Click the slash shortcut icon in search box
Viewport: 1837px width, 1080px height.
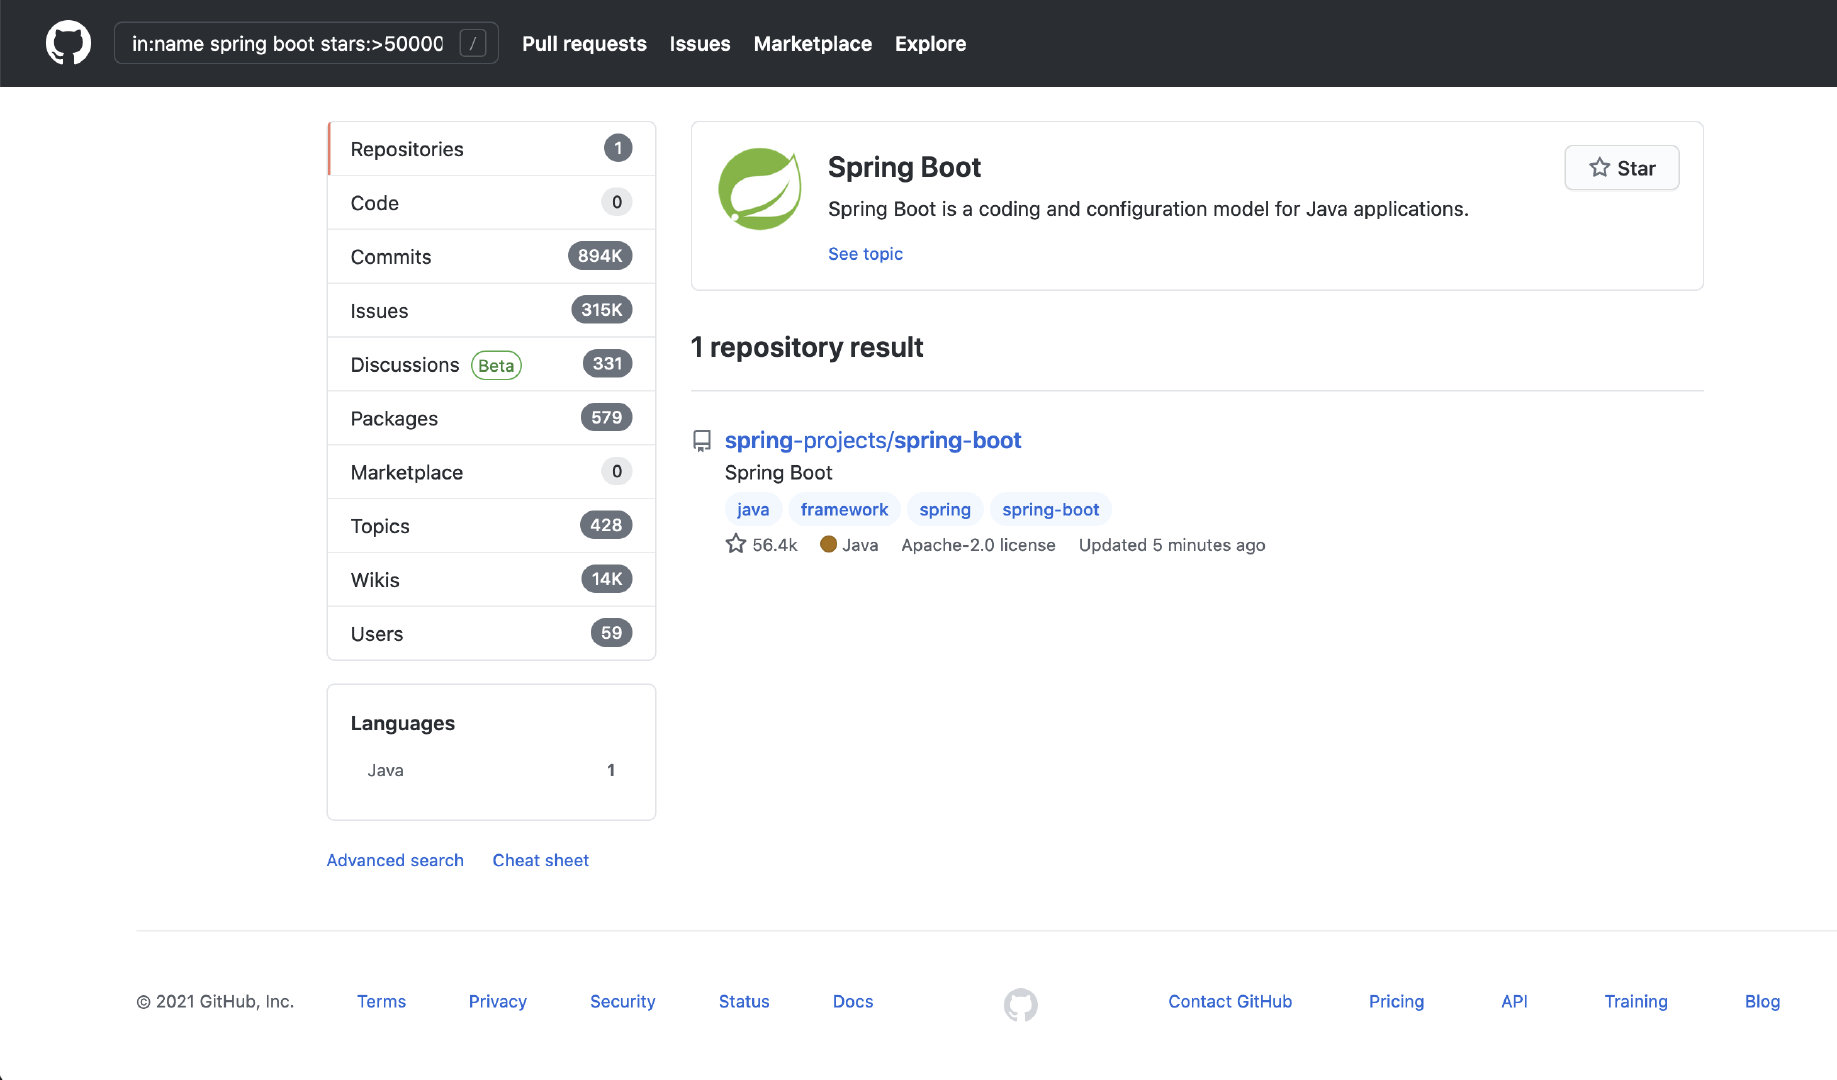[472, 44]
